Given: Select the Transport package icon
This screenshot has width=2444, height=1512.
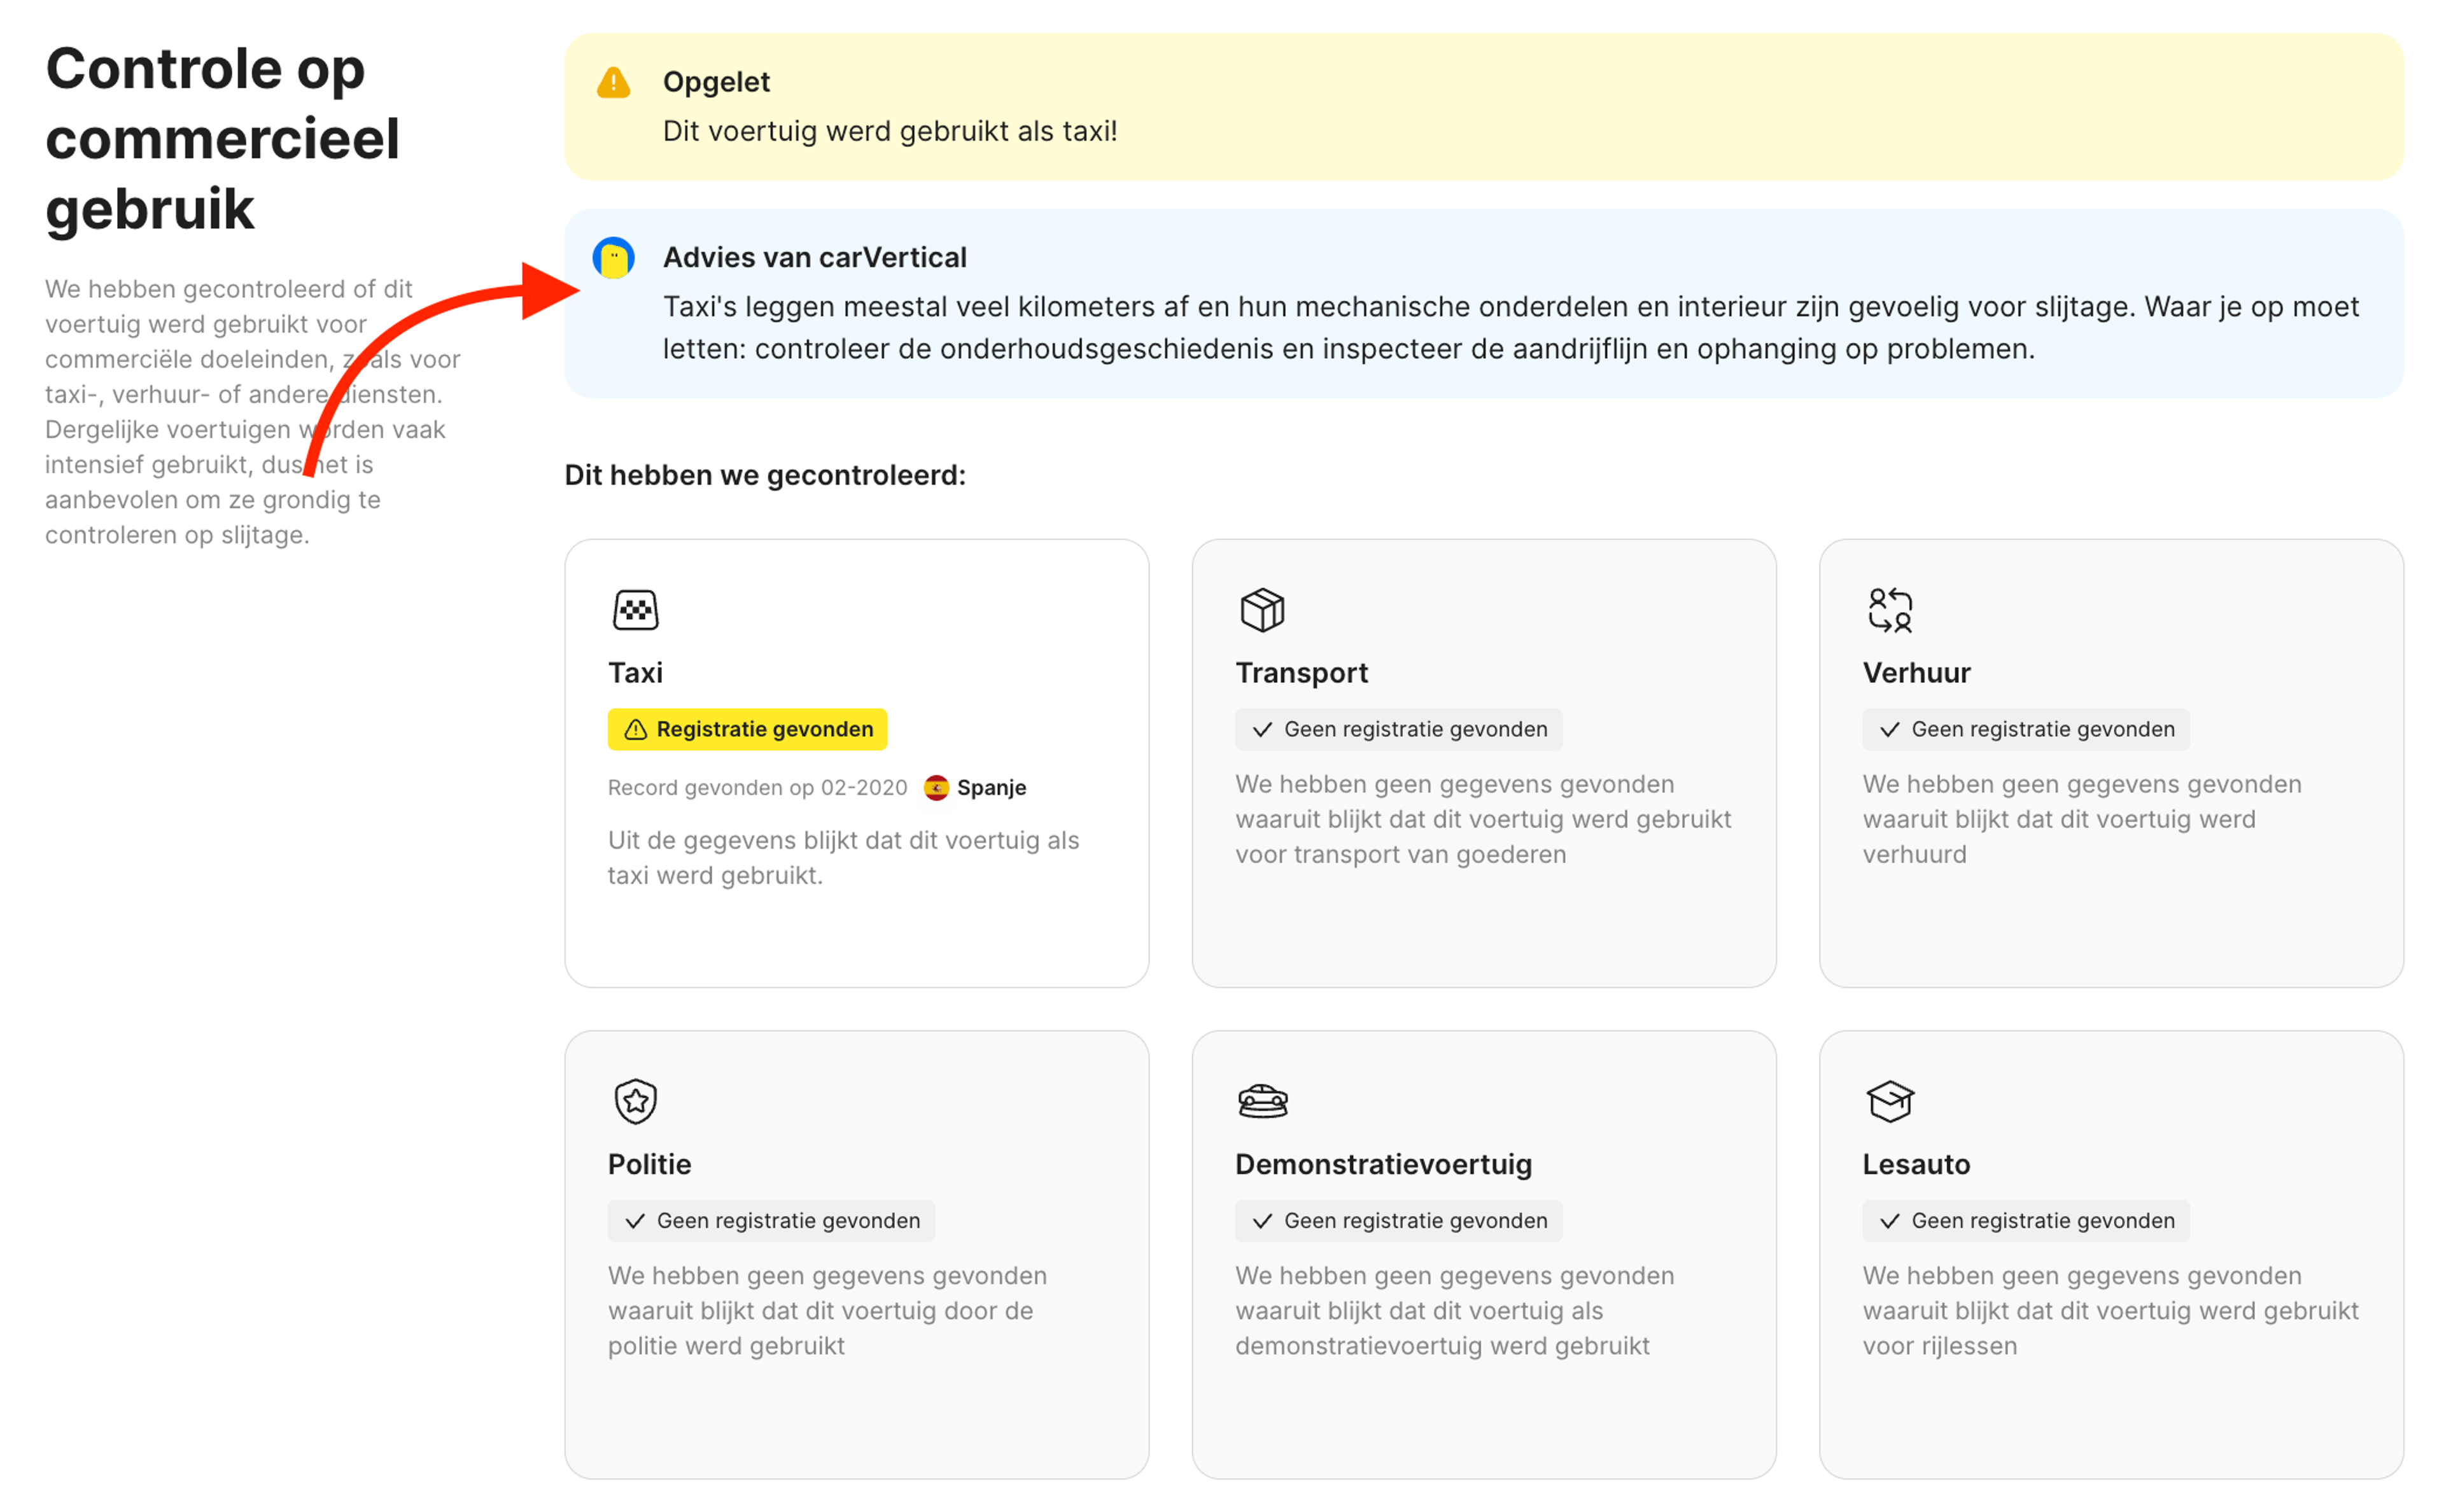Looking at the screenshot, I should pyautogui.click(x=1263, y=609).
